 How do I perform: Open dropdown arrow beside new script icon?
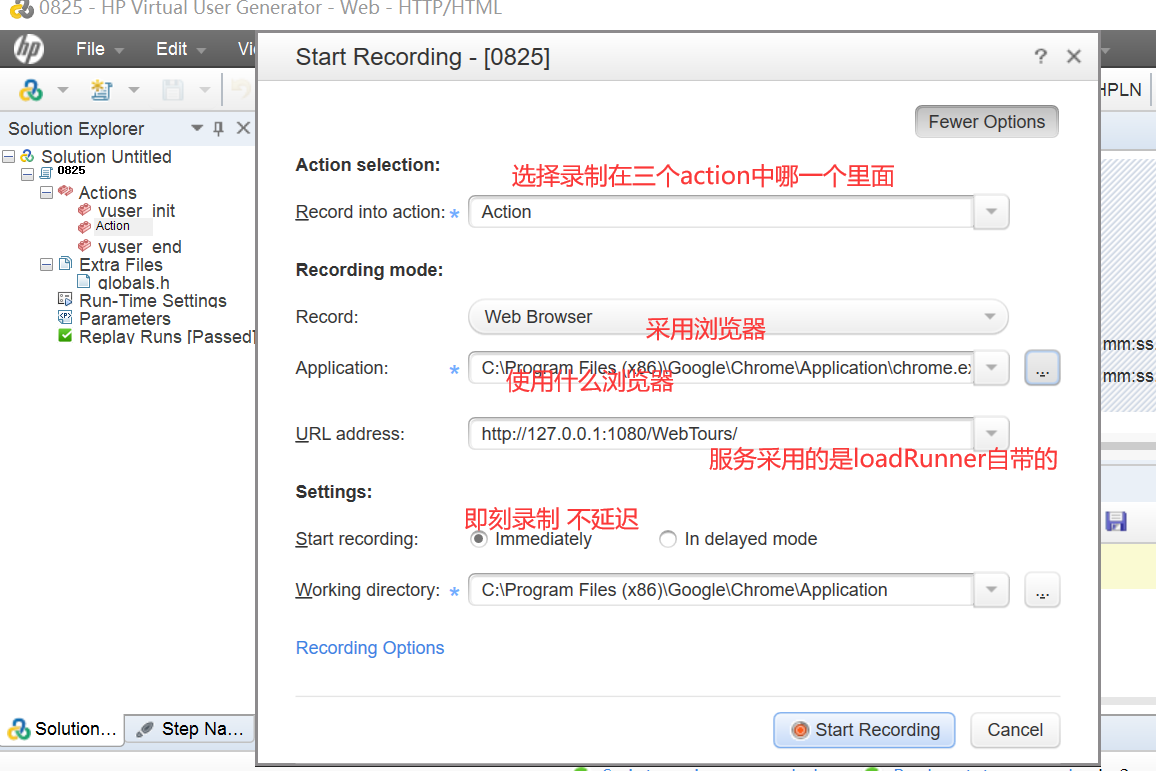(x=63, y=90)
